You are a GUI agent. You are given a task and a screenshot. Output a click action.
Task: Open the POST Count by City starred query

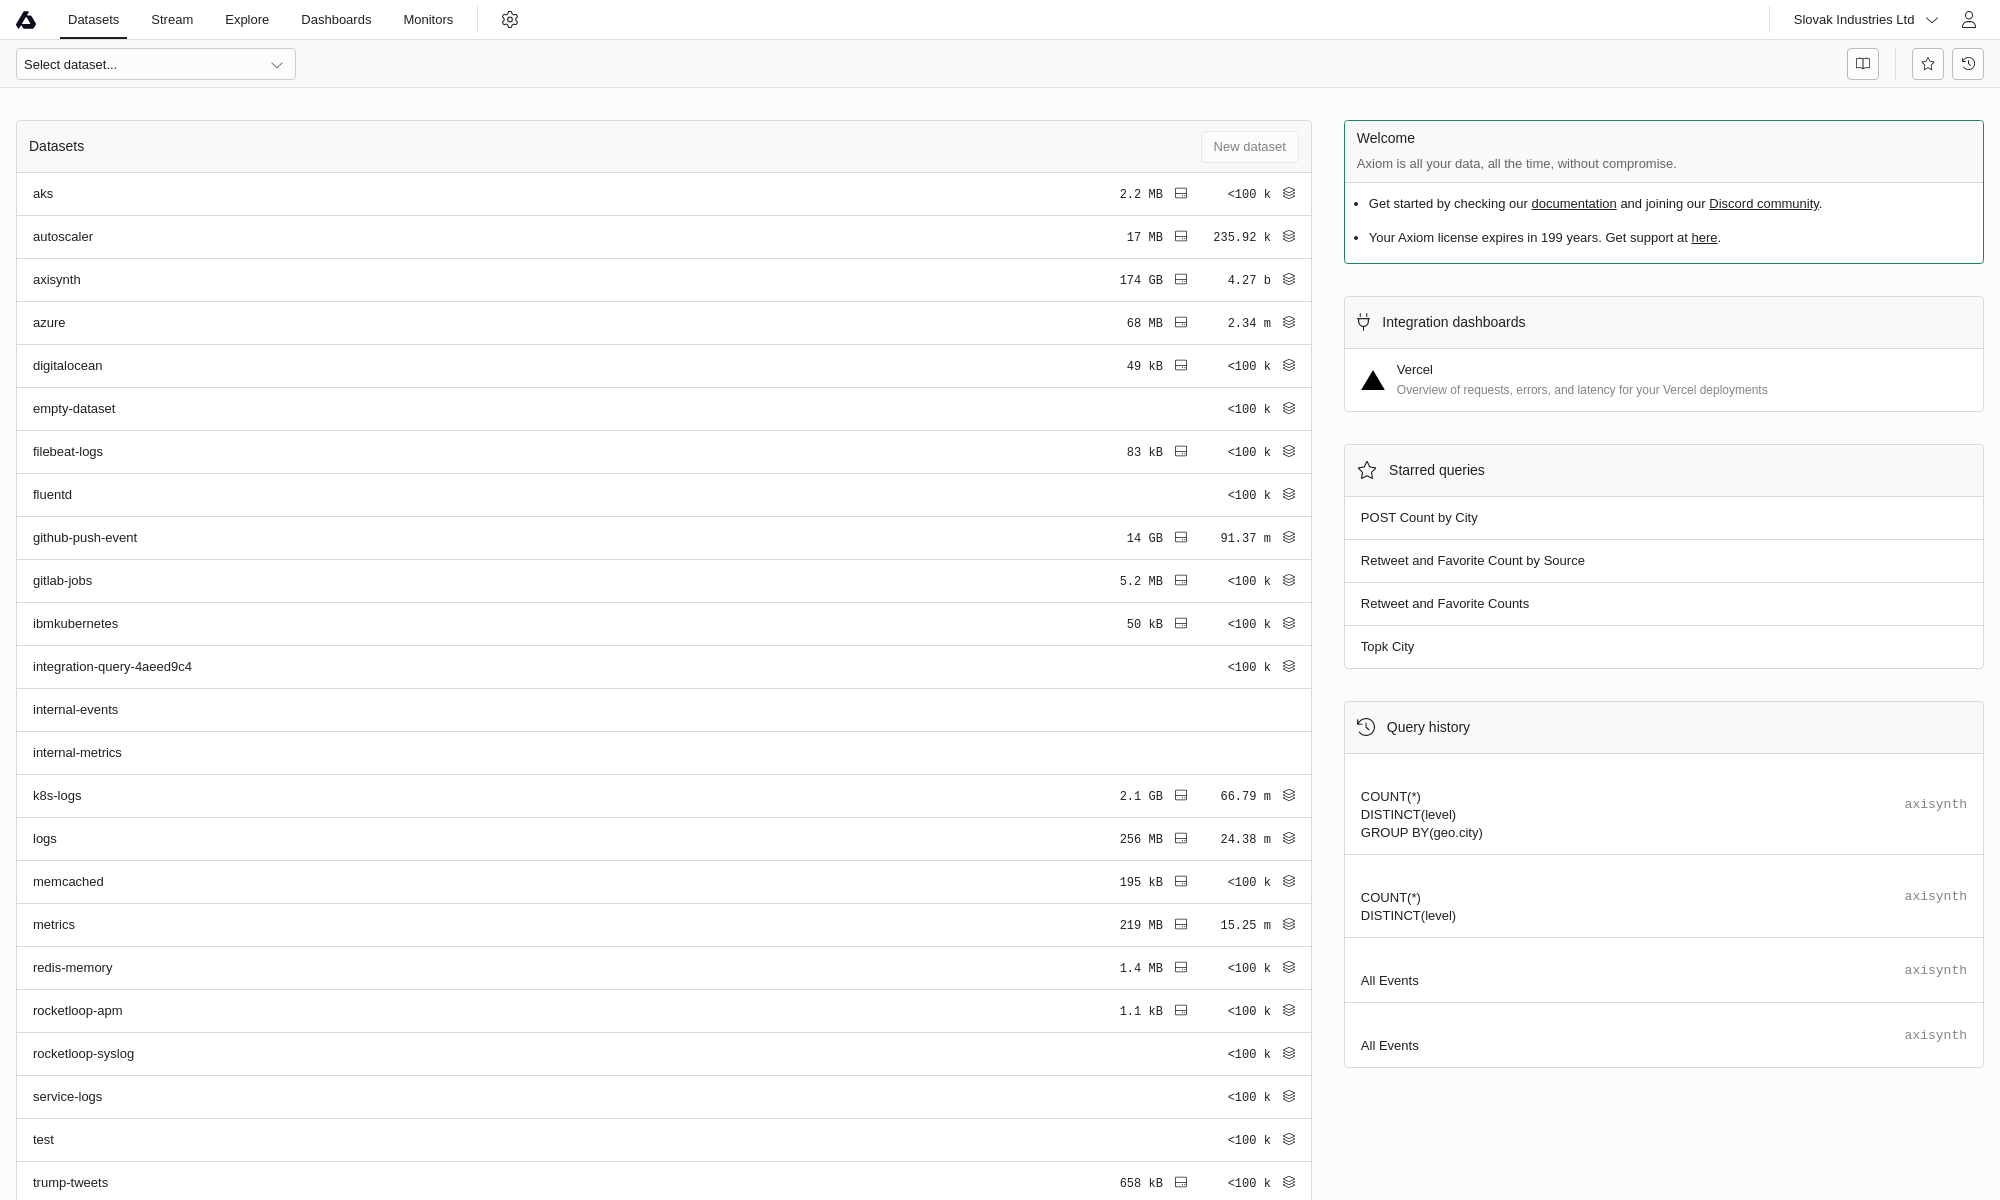1419,518
